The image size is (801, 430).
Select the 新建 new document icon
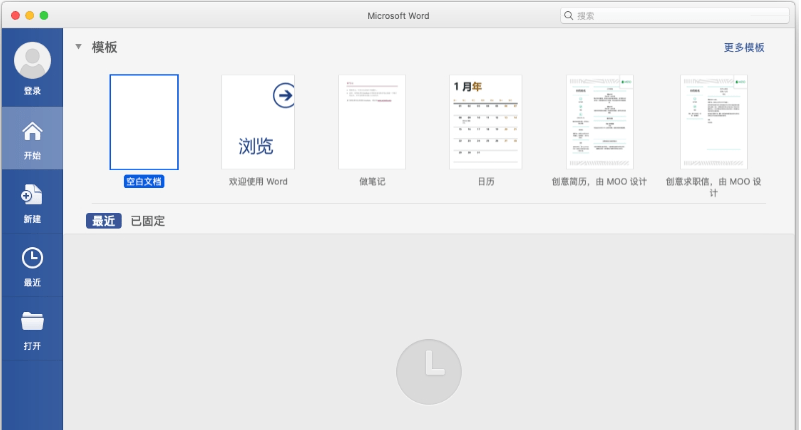pos(32,195)
